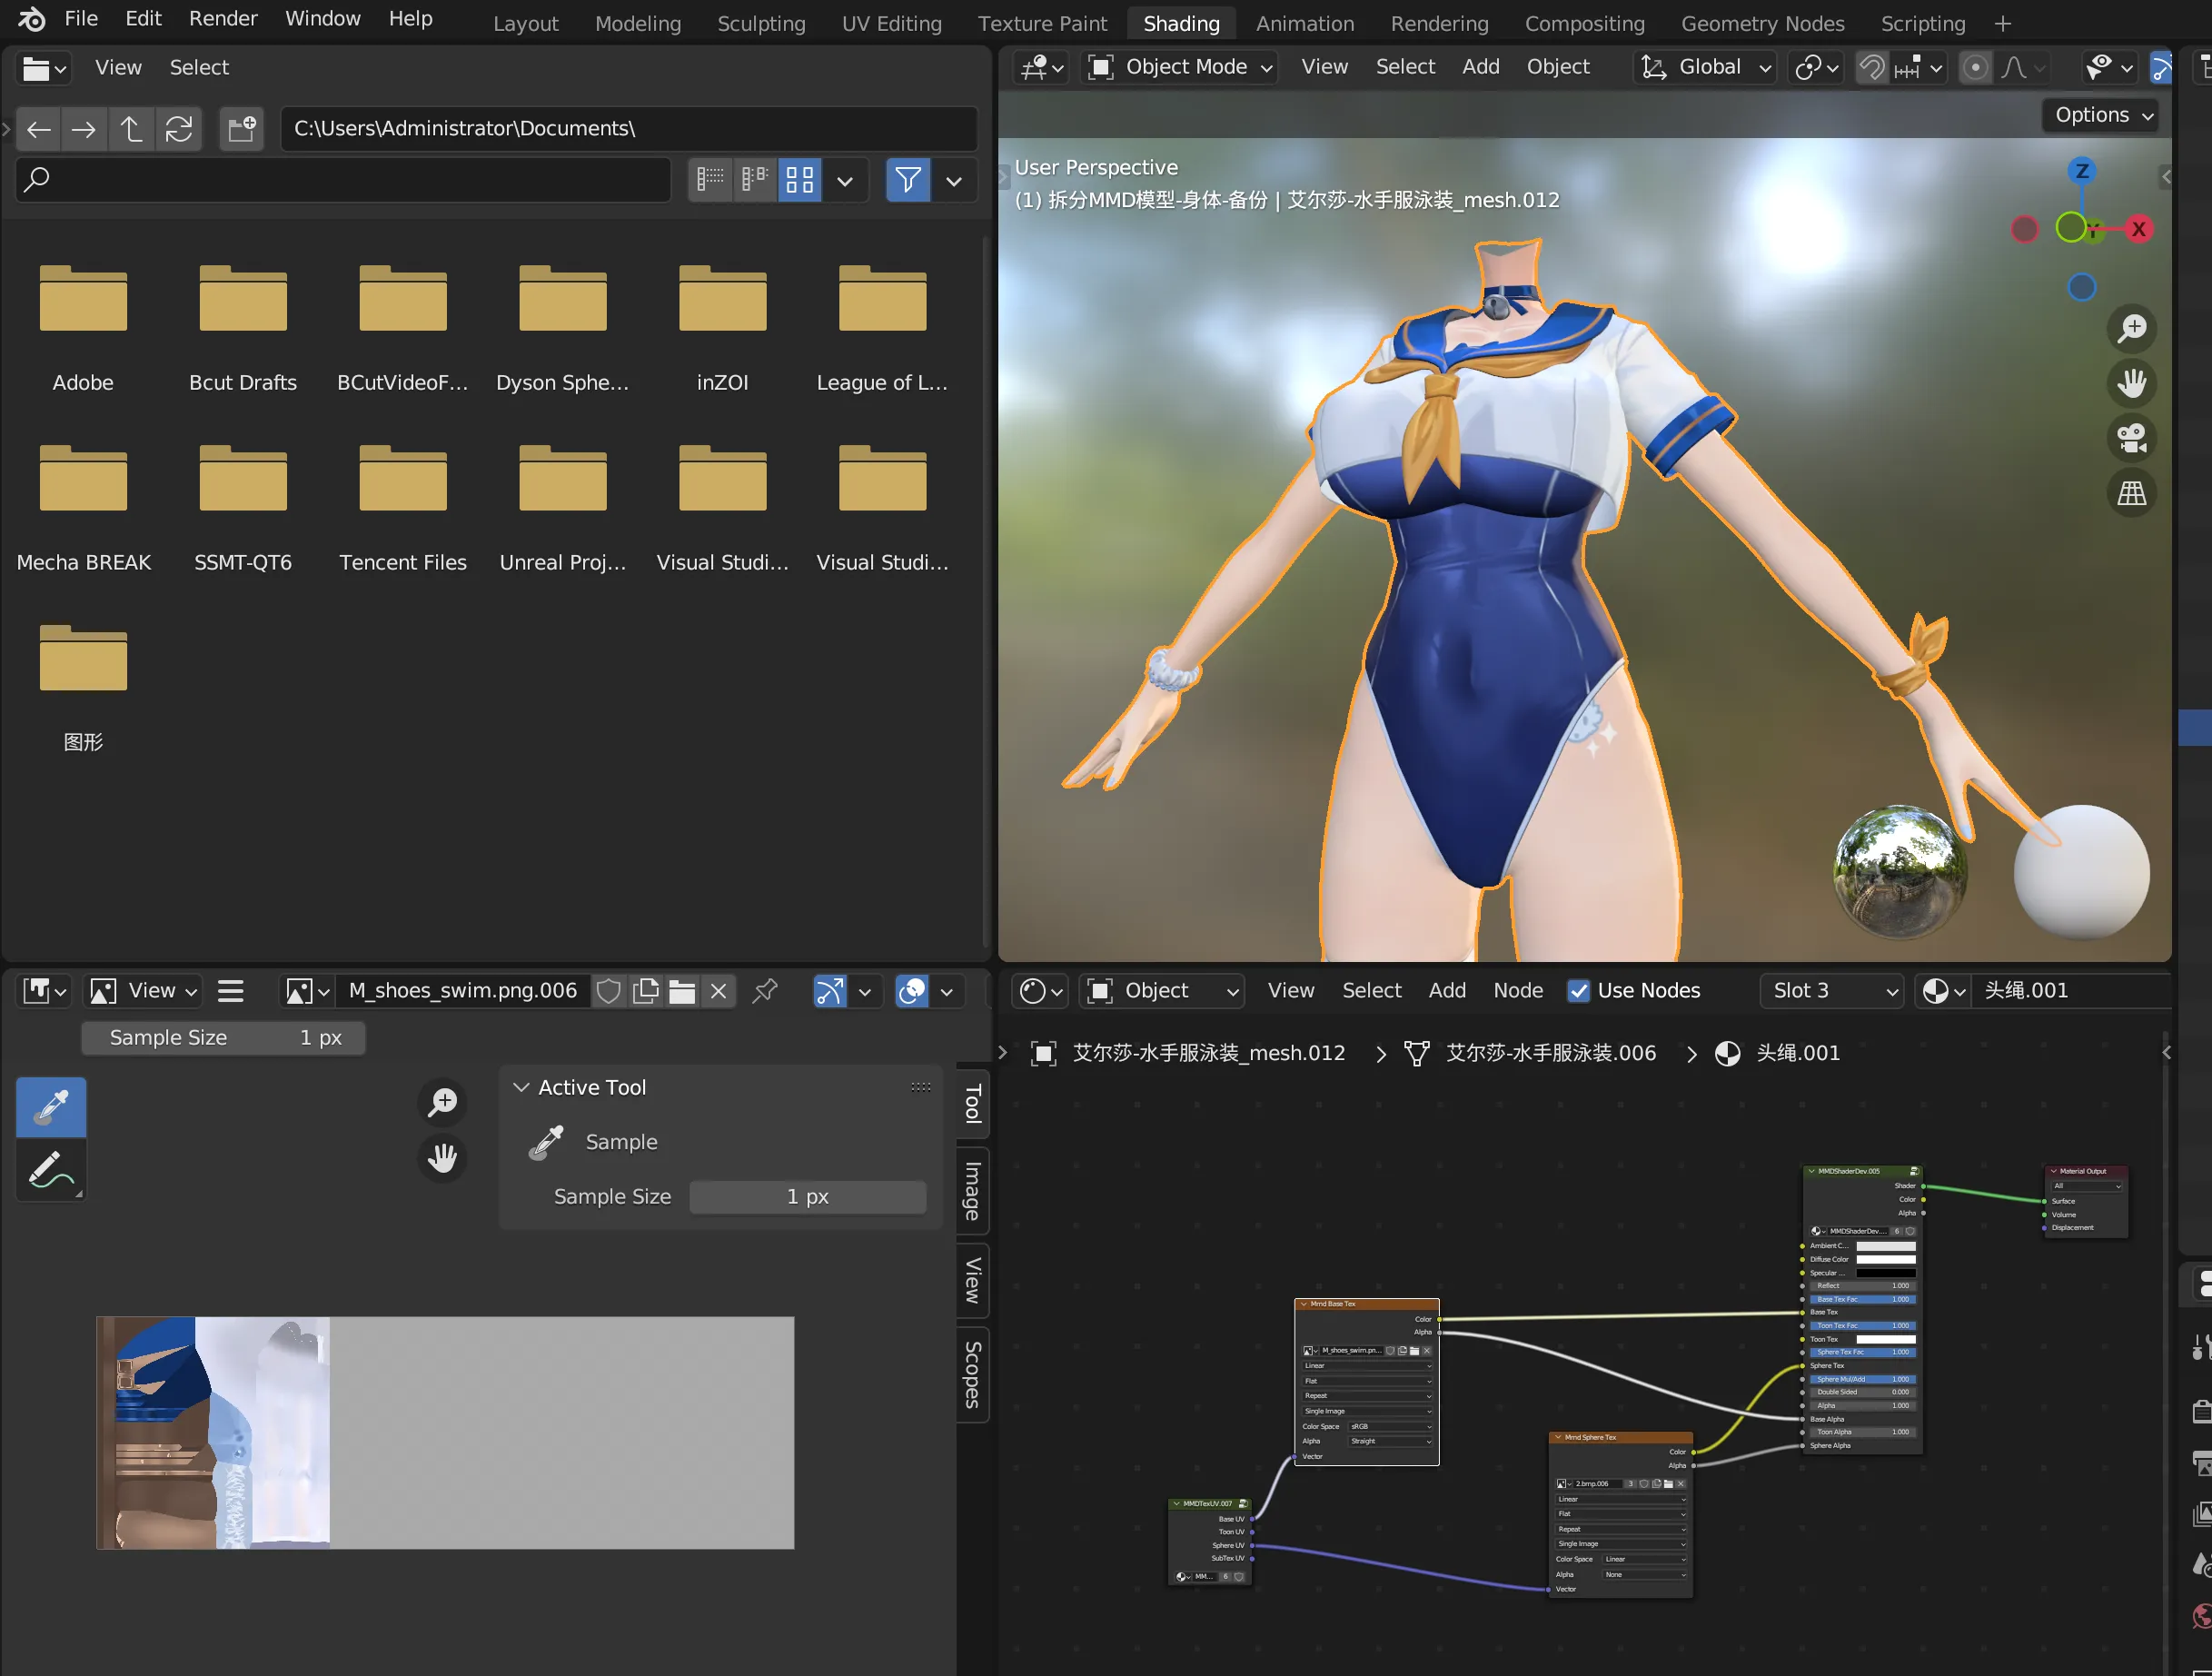Toggle proportional editing in the 3D viewport
2212x1676 pixels.
click(1975, 67)
